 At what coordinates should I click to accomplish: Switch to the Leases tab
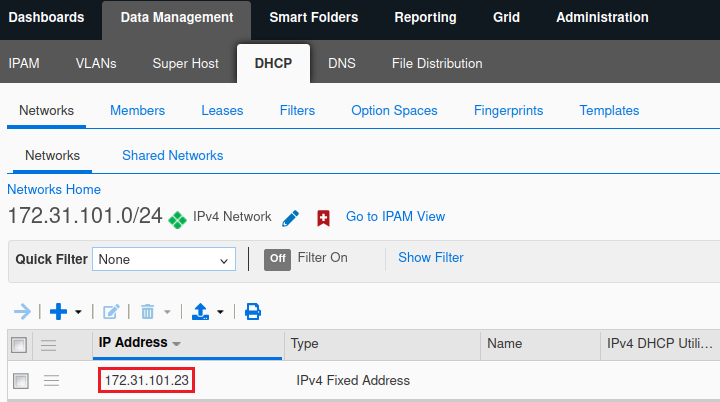tap(222, 110)
